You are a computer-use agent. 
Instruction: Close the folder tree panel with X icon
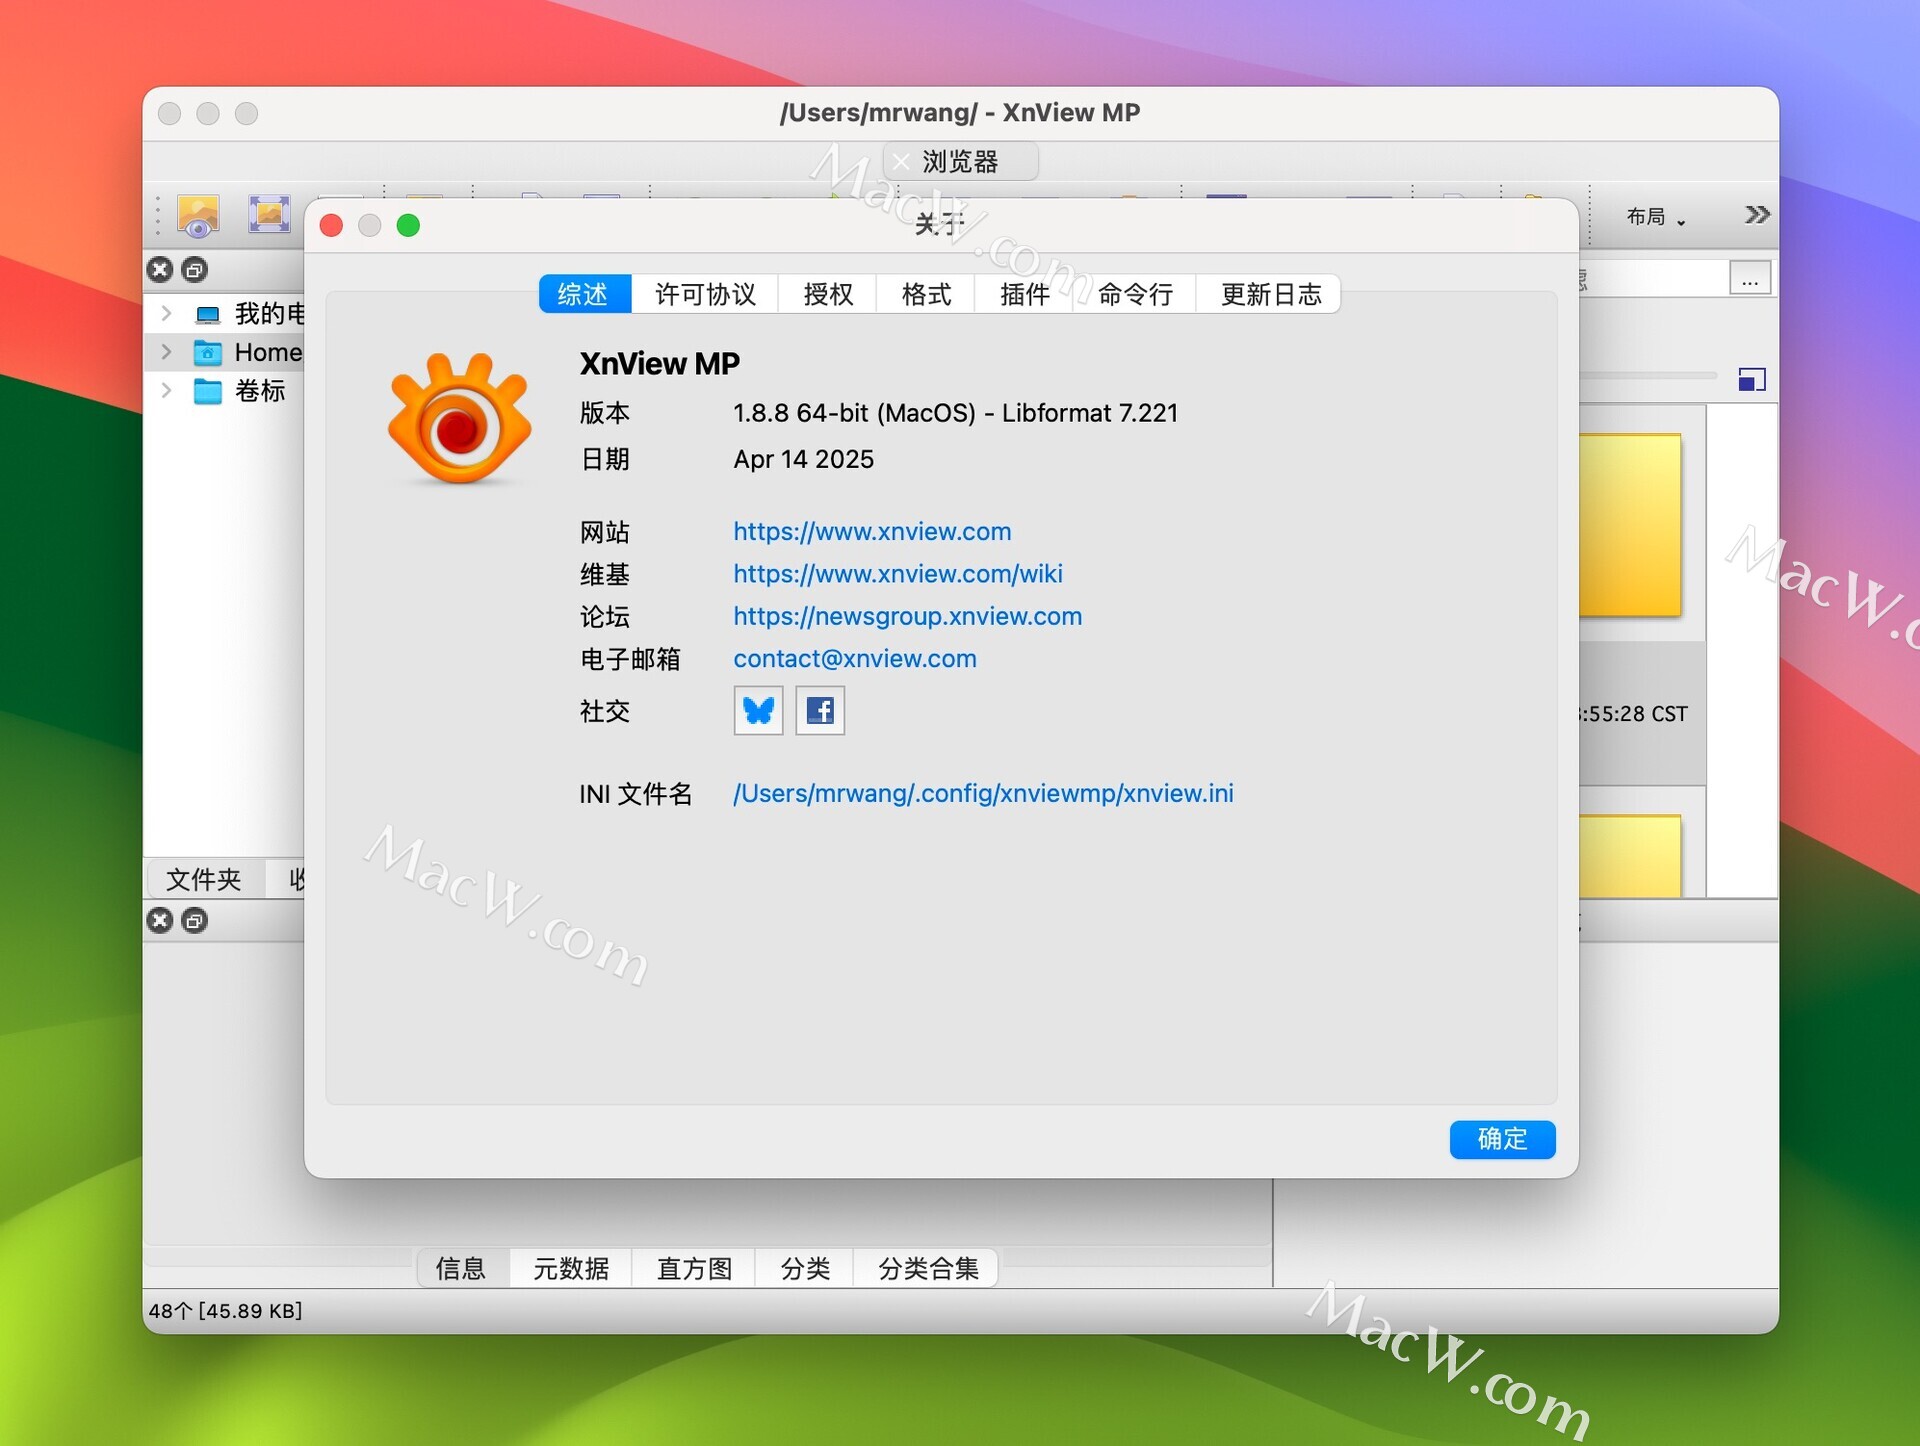pos(160,269)
